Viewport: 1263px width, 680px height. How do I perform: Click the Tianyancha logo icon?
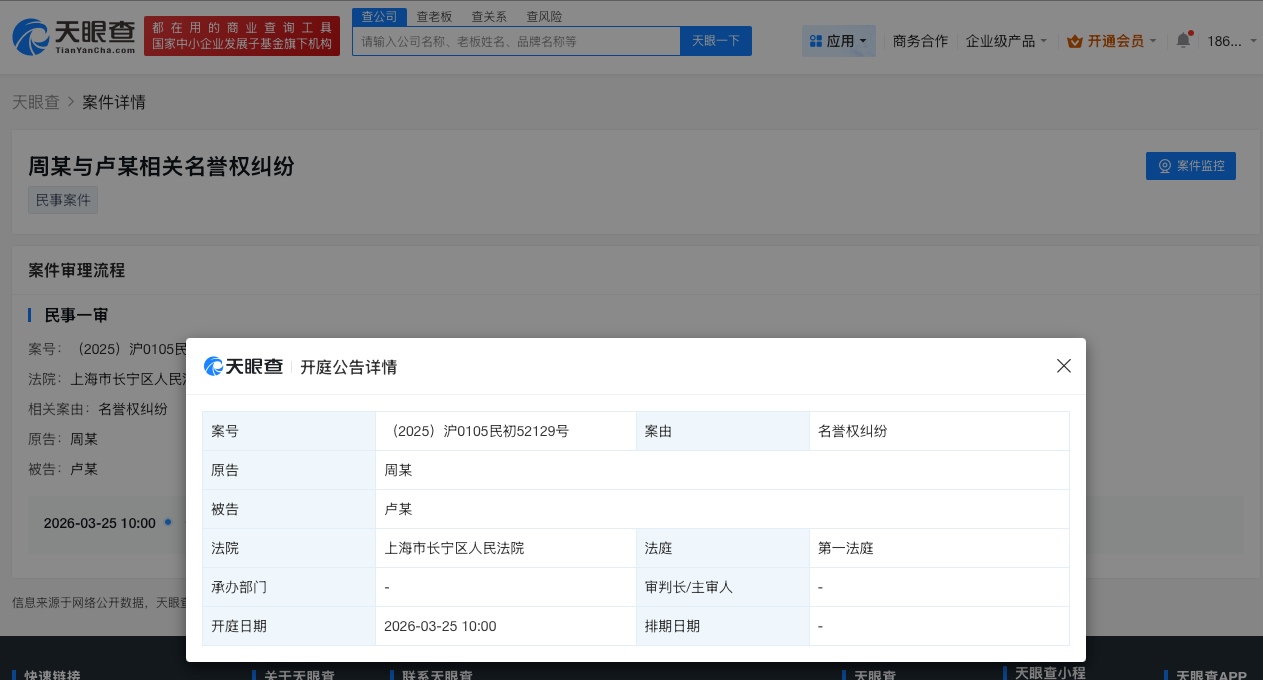pyautogui.click(x=30, y=38)
